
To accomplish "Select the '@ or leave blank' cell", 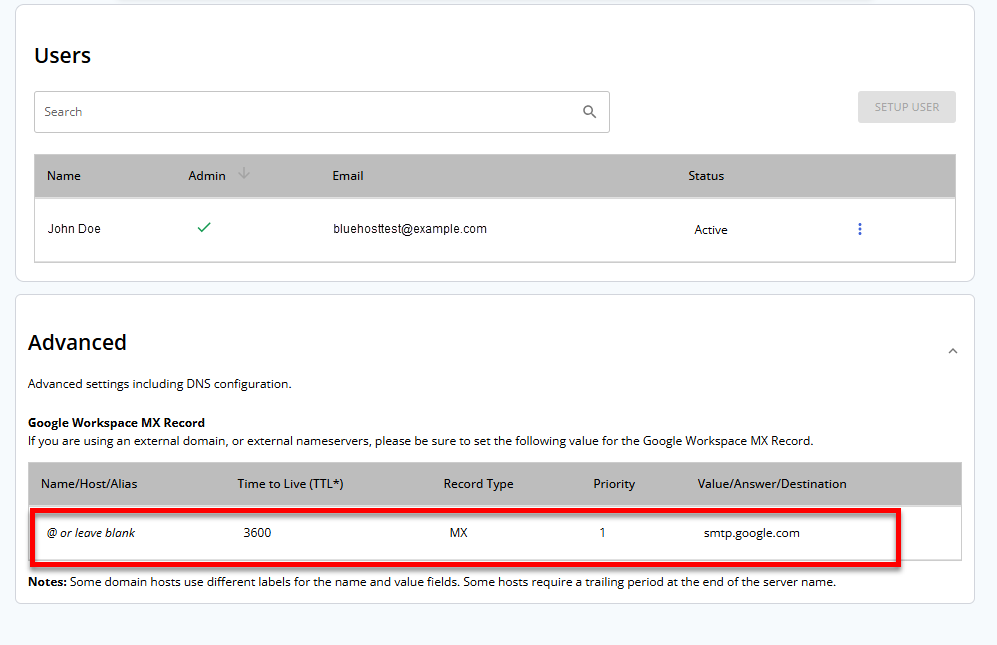I will click(x=91, y=532).
